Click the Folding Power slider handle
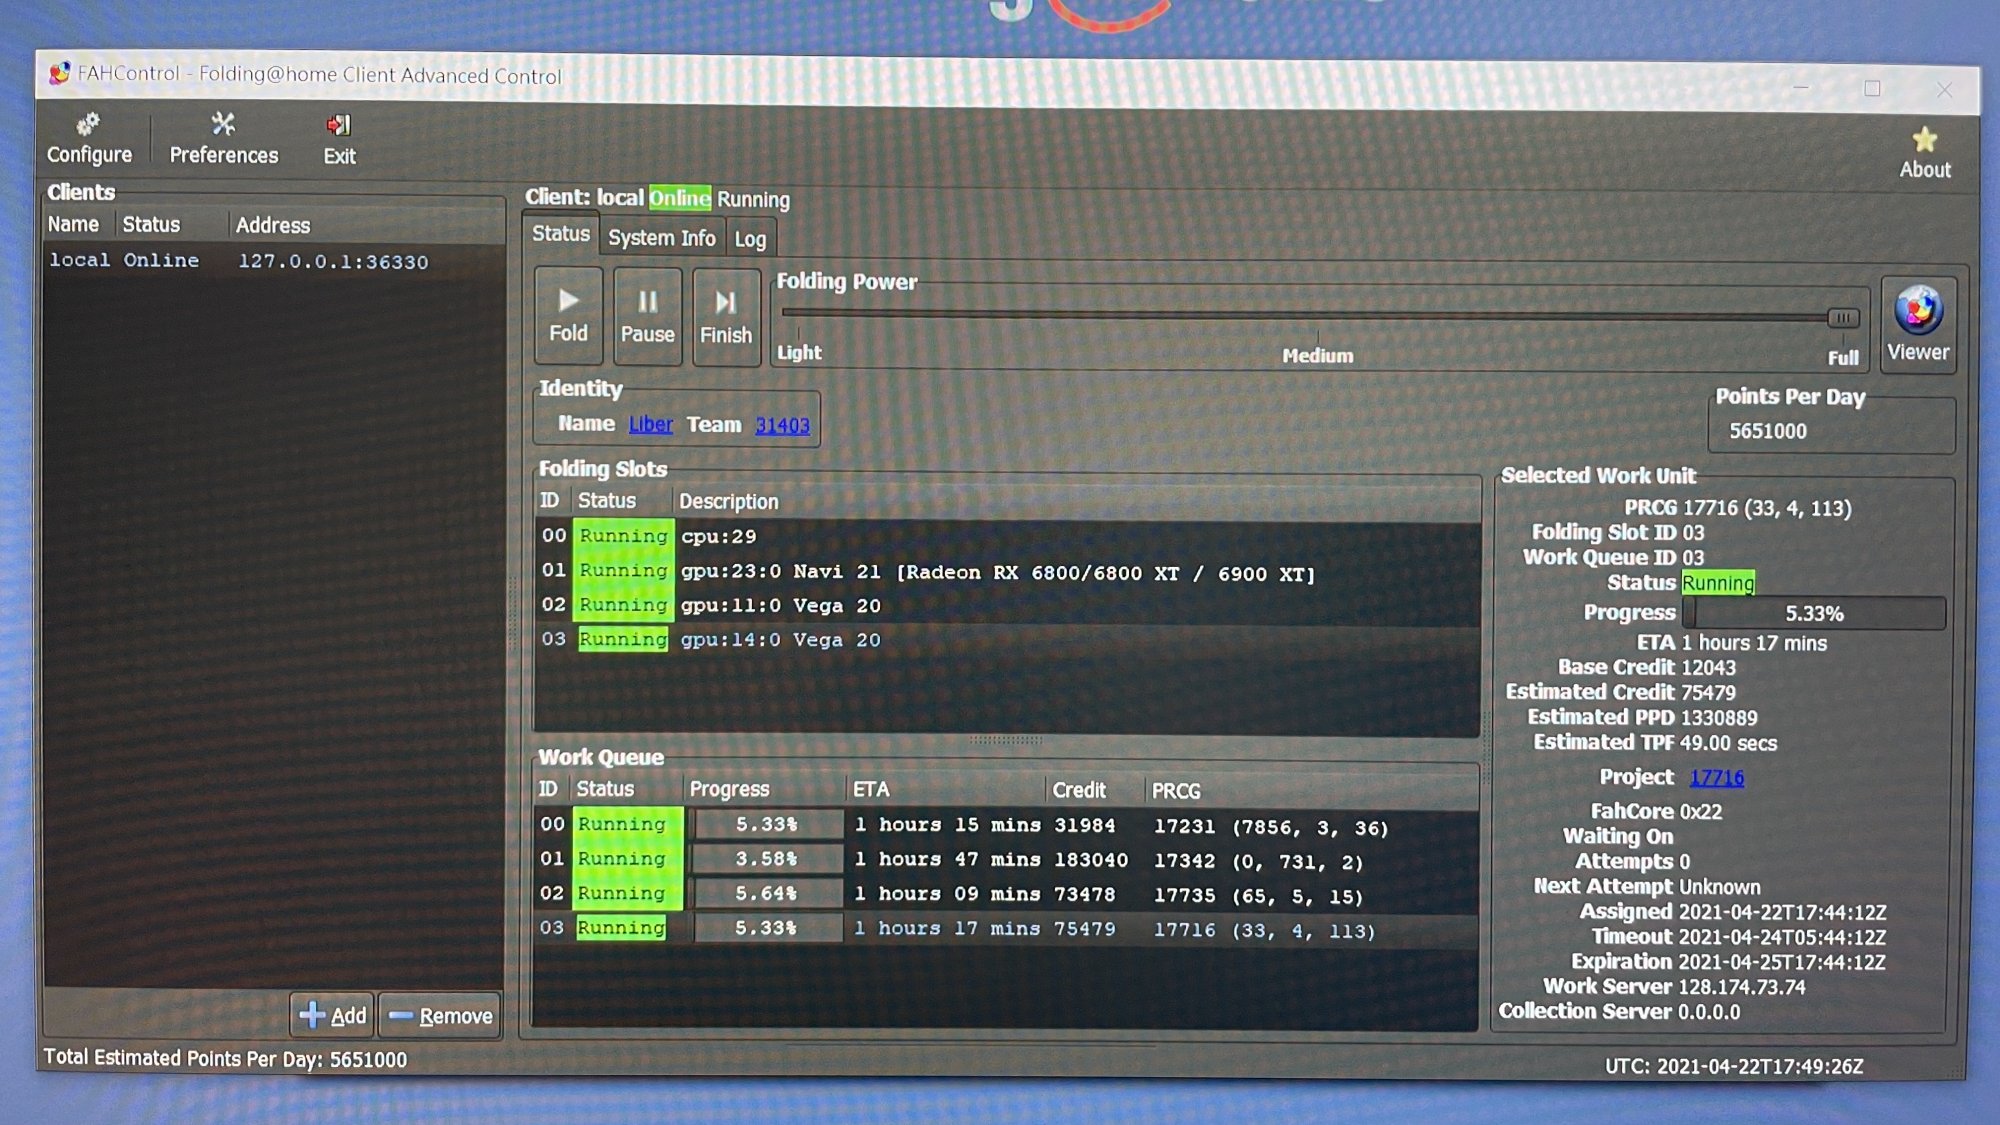This screenshot has width=2000, height=1125. coord(1843,318)
